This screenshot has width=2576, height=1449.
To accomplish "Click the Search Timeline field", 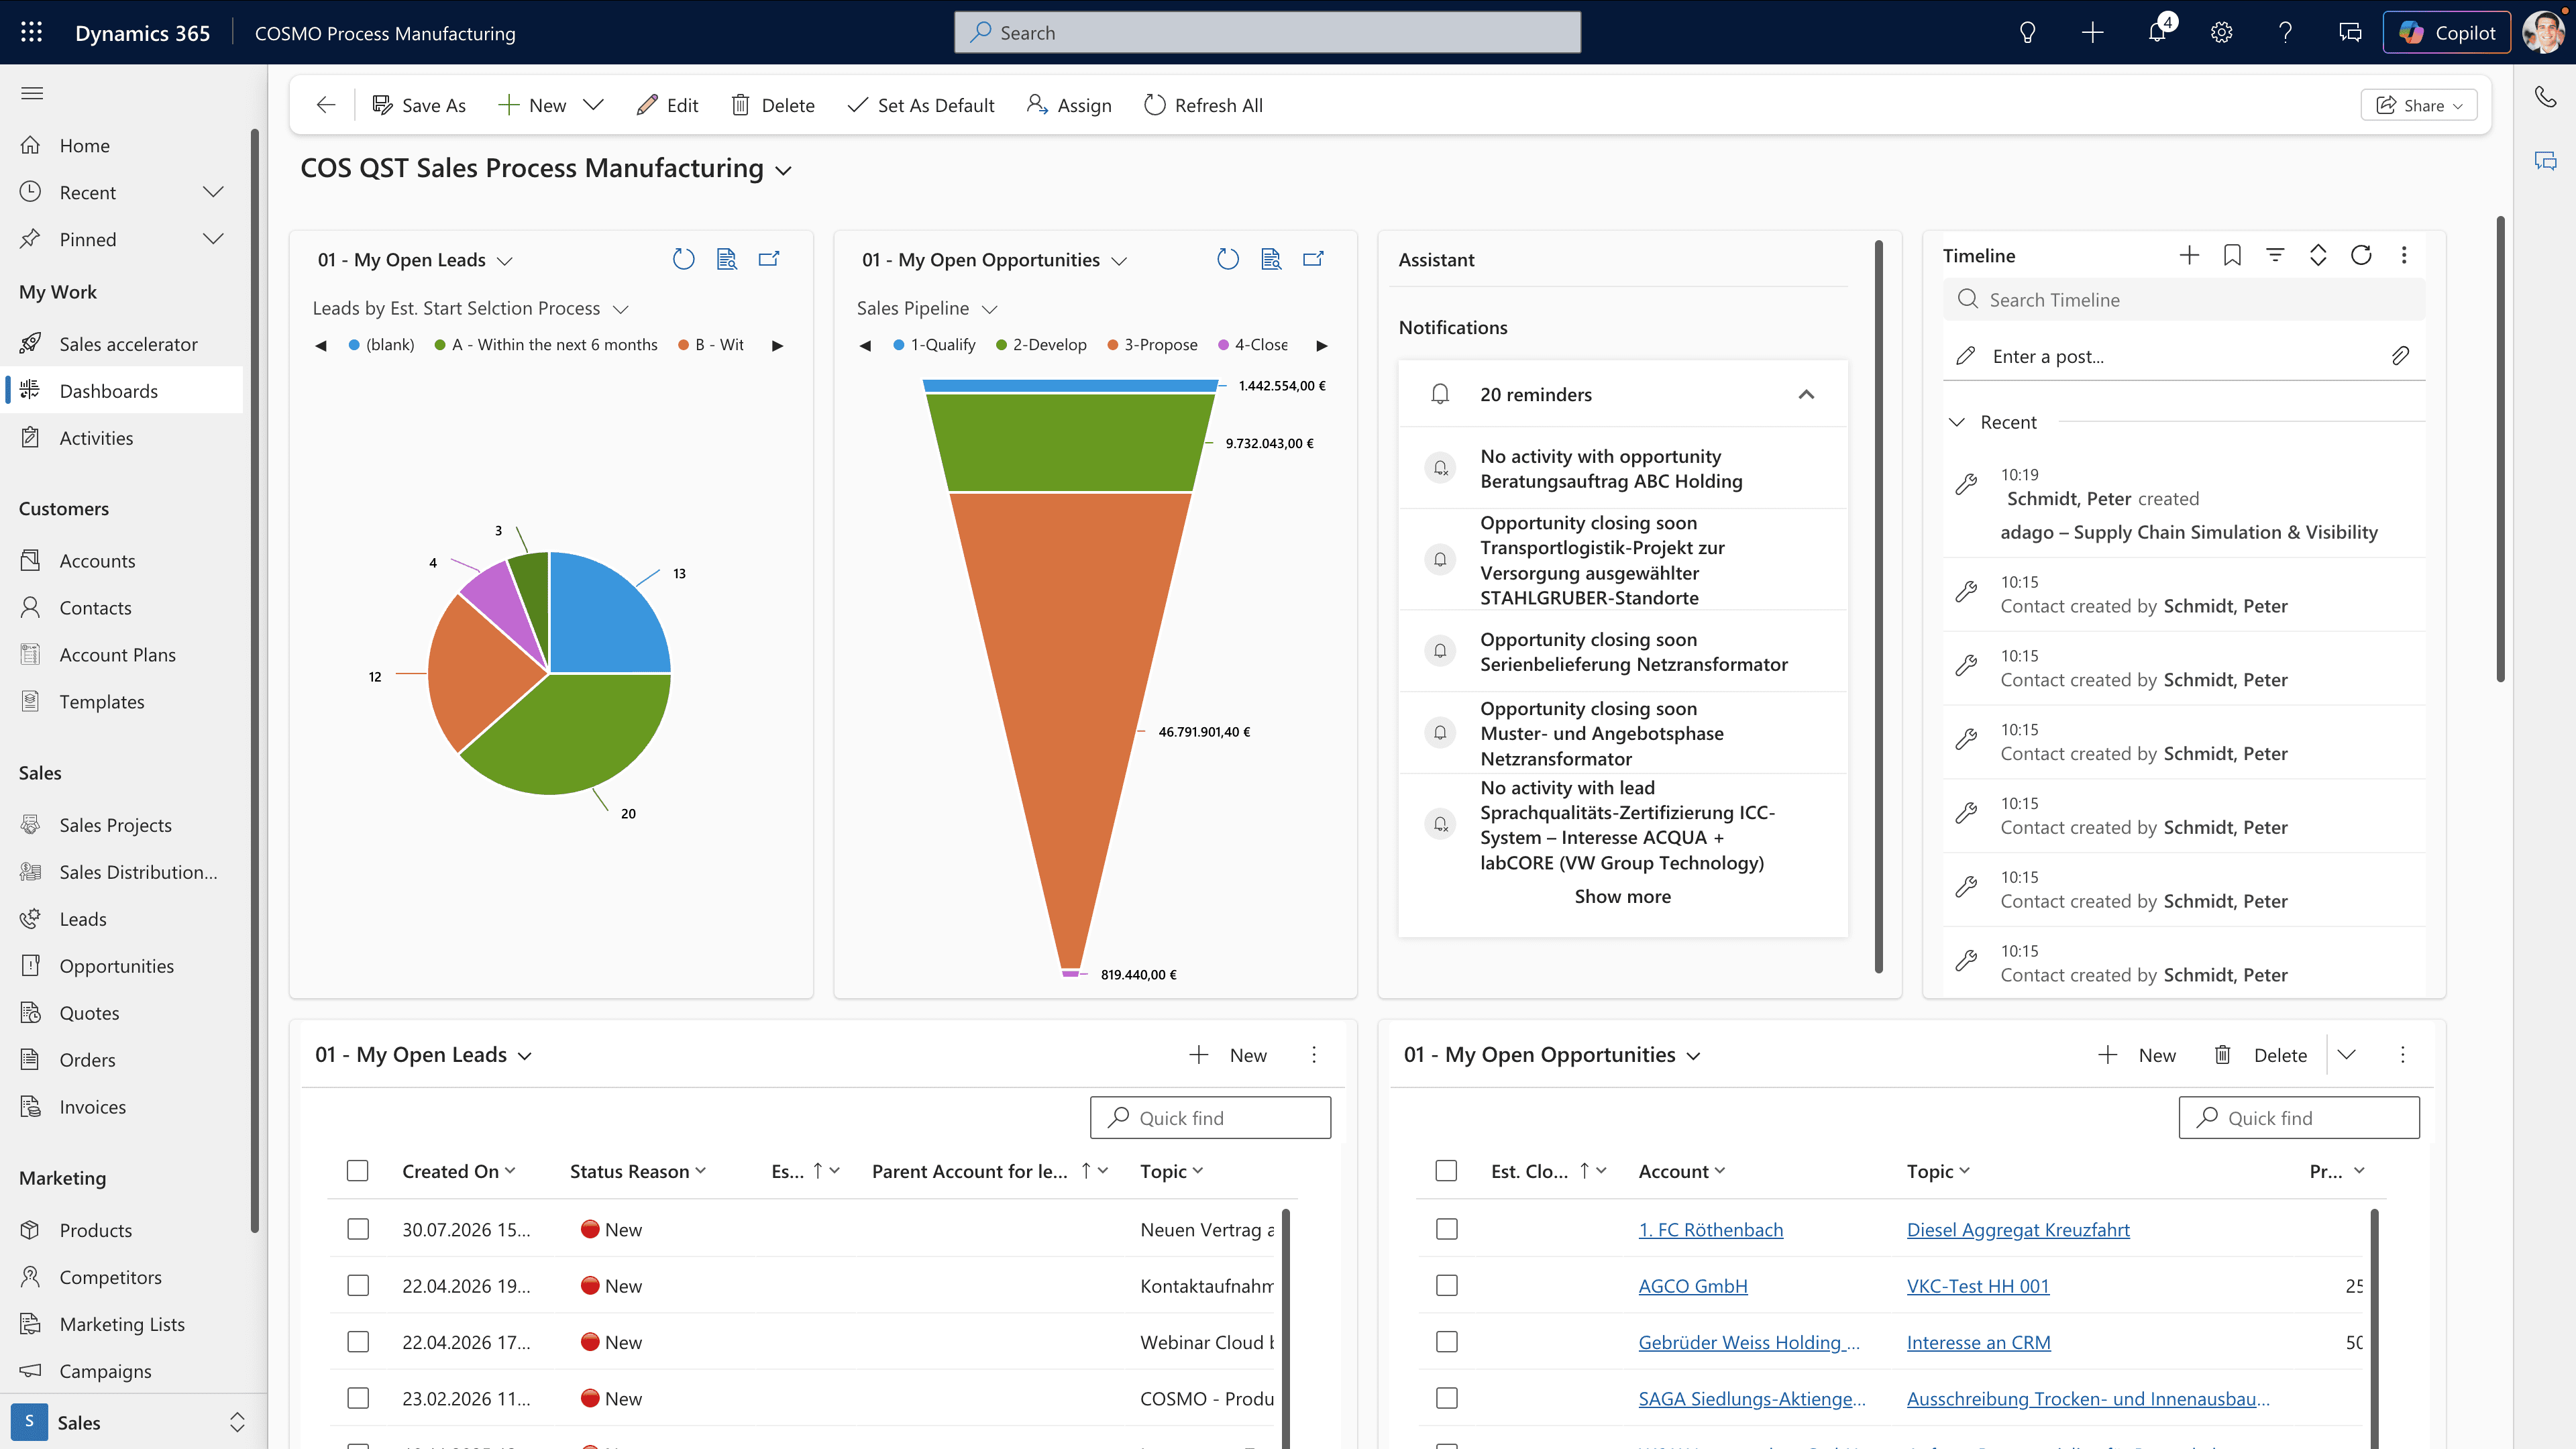I will (2184, 299).
